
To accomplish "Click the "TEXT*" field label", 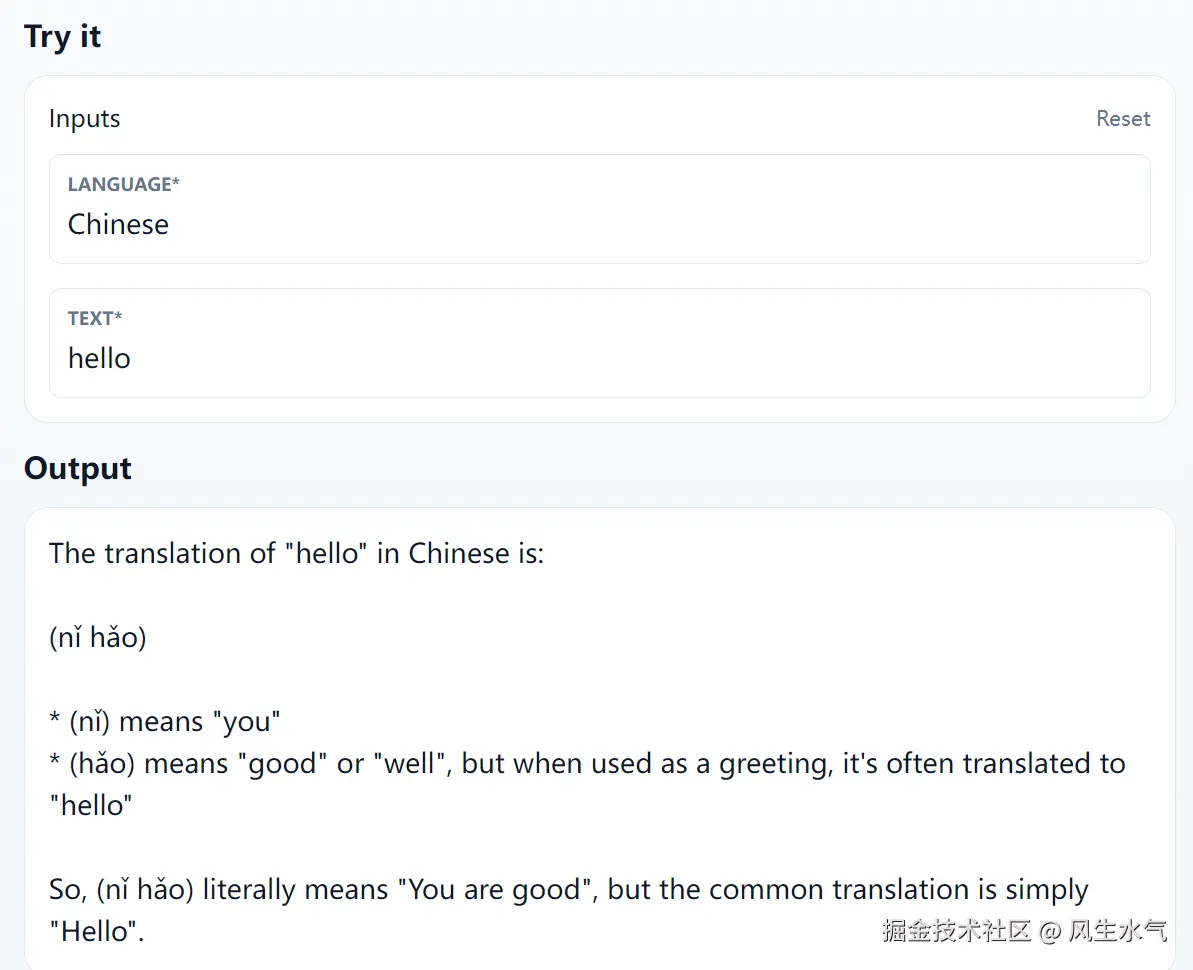I will click(x=95, y=318).
